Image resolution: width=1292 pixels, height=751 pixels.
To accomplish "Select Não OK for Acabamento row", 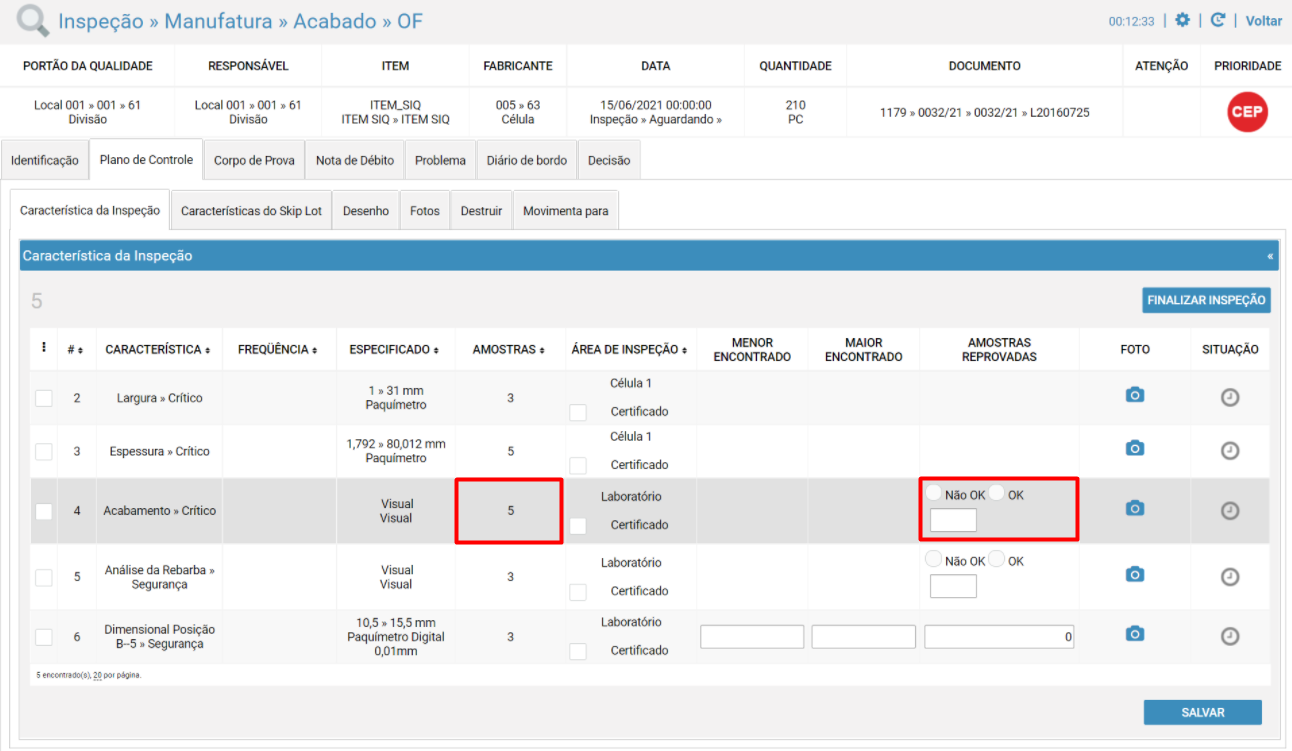I will (934, 493).
